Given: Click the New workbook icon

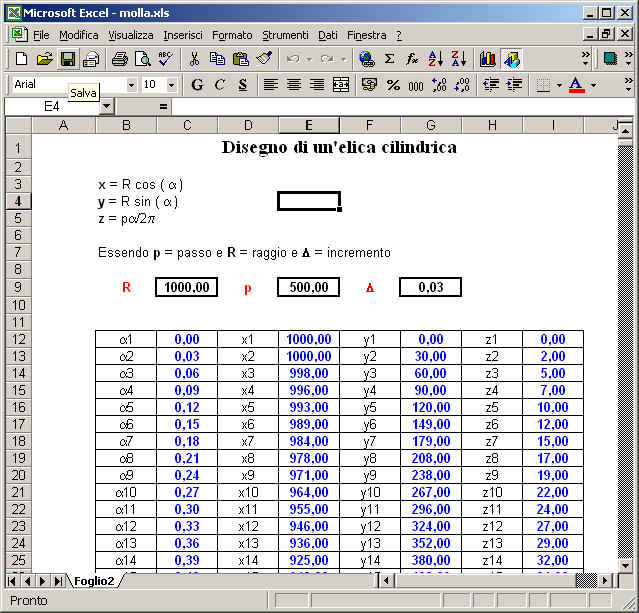Looking at the screenshot, I should click(21, 59).
